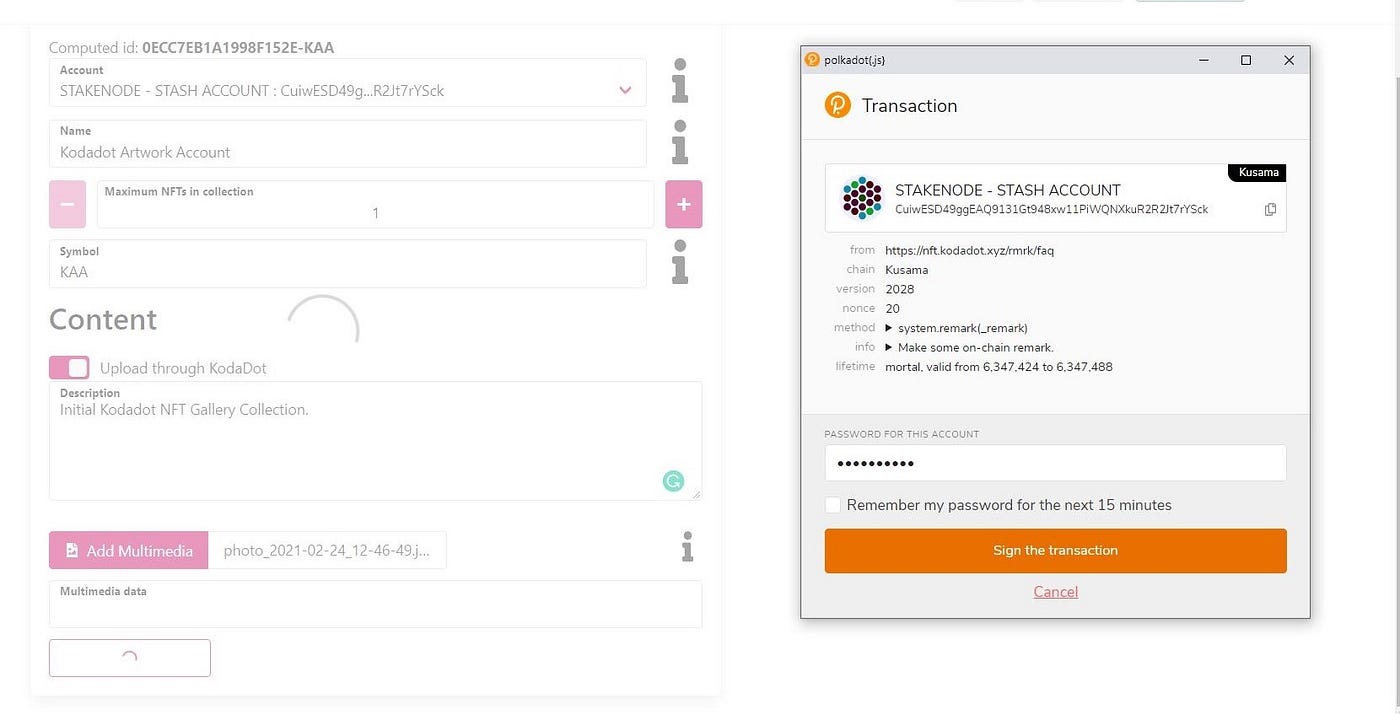
Task: Copy the STAKENODE stash account address
Action: (1270, 209)
